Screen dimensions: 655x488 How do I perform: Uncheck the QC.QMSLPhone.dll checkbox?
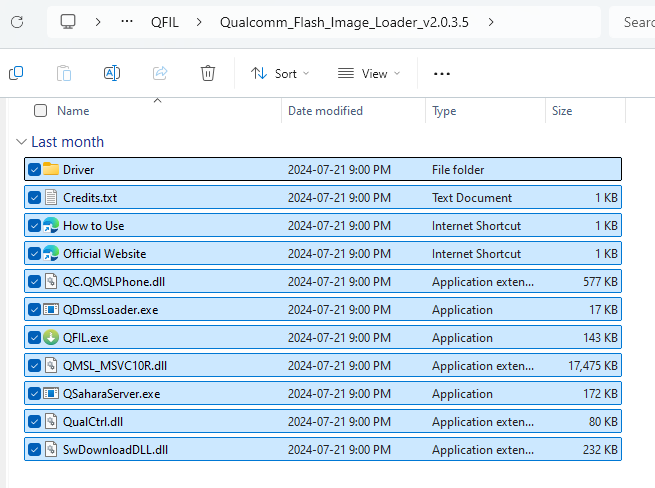(34, 282)
